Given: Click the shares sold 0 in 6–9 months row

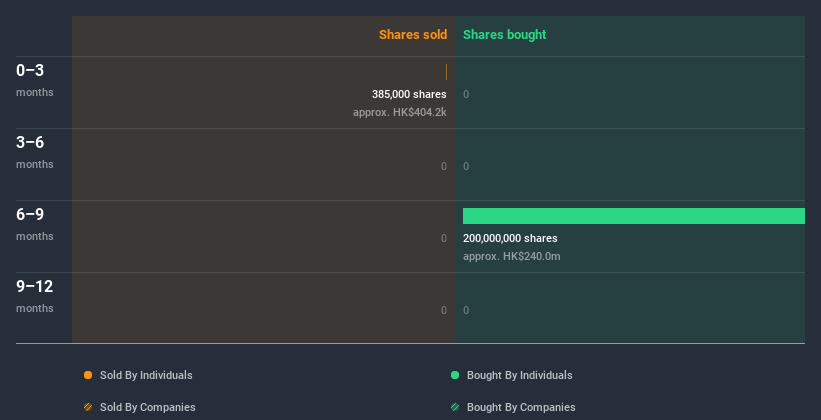Looking at the screenshot, I should click(x=444, y=238).
